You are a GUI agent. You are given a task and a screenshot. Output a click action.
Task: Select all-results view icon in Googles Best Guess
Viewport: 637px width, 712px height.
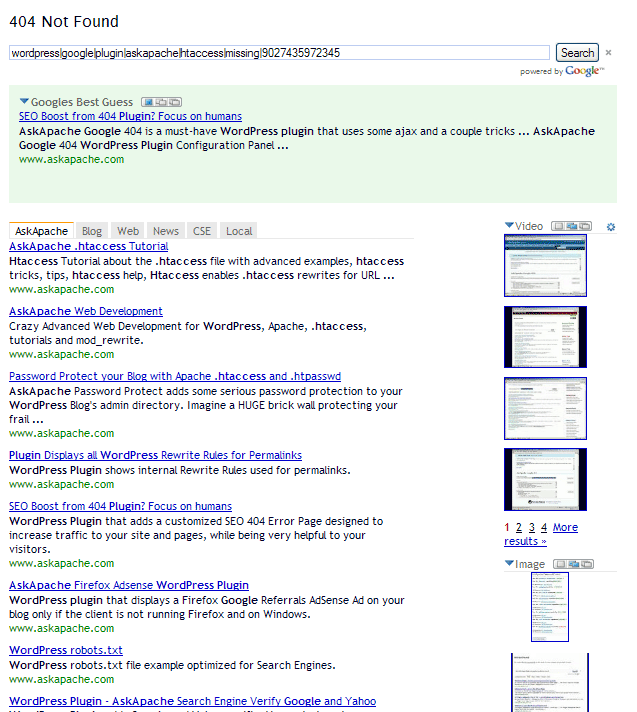[175, 102]
